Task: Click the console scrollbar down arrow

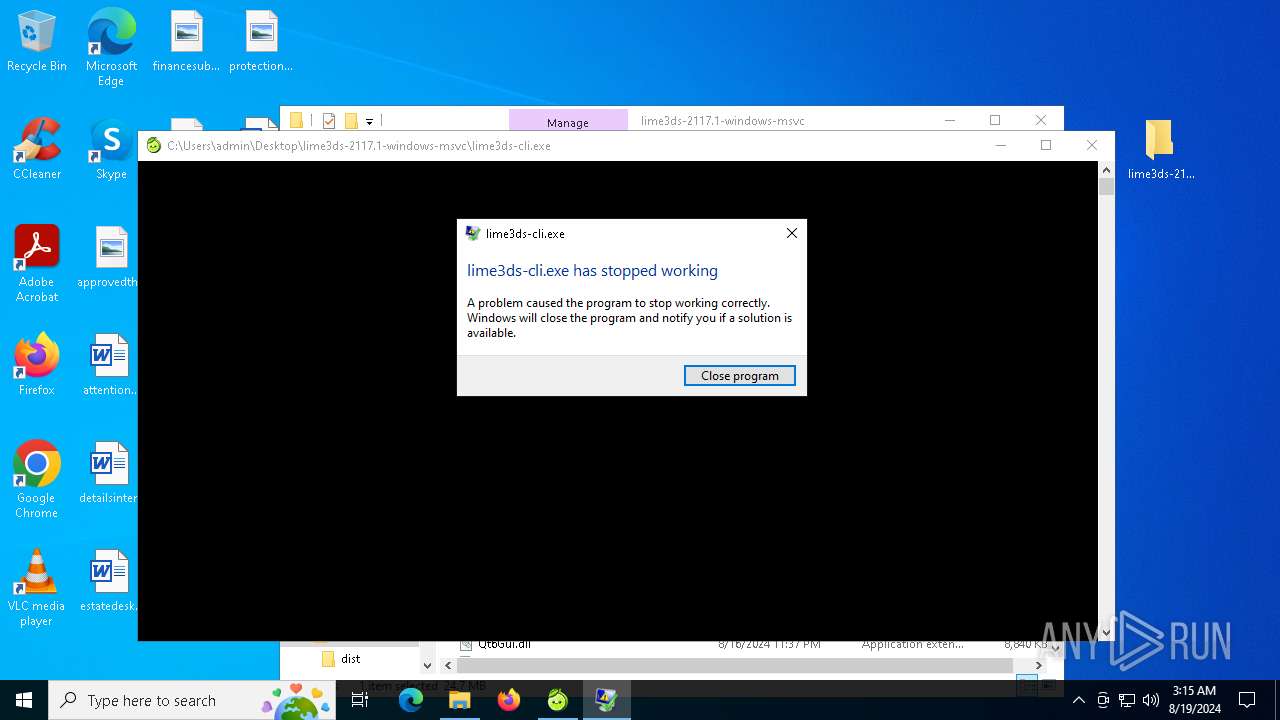Action: 1106,632
